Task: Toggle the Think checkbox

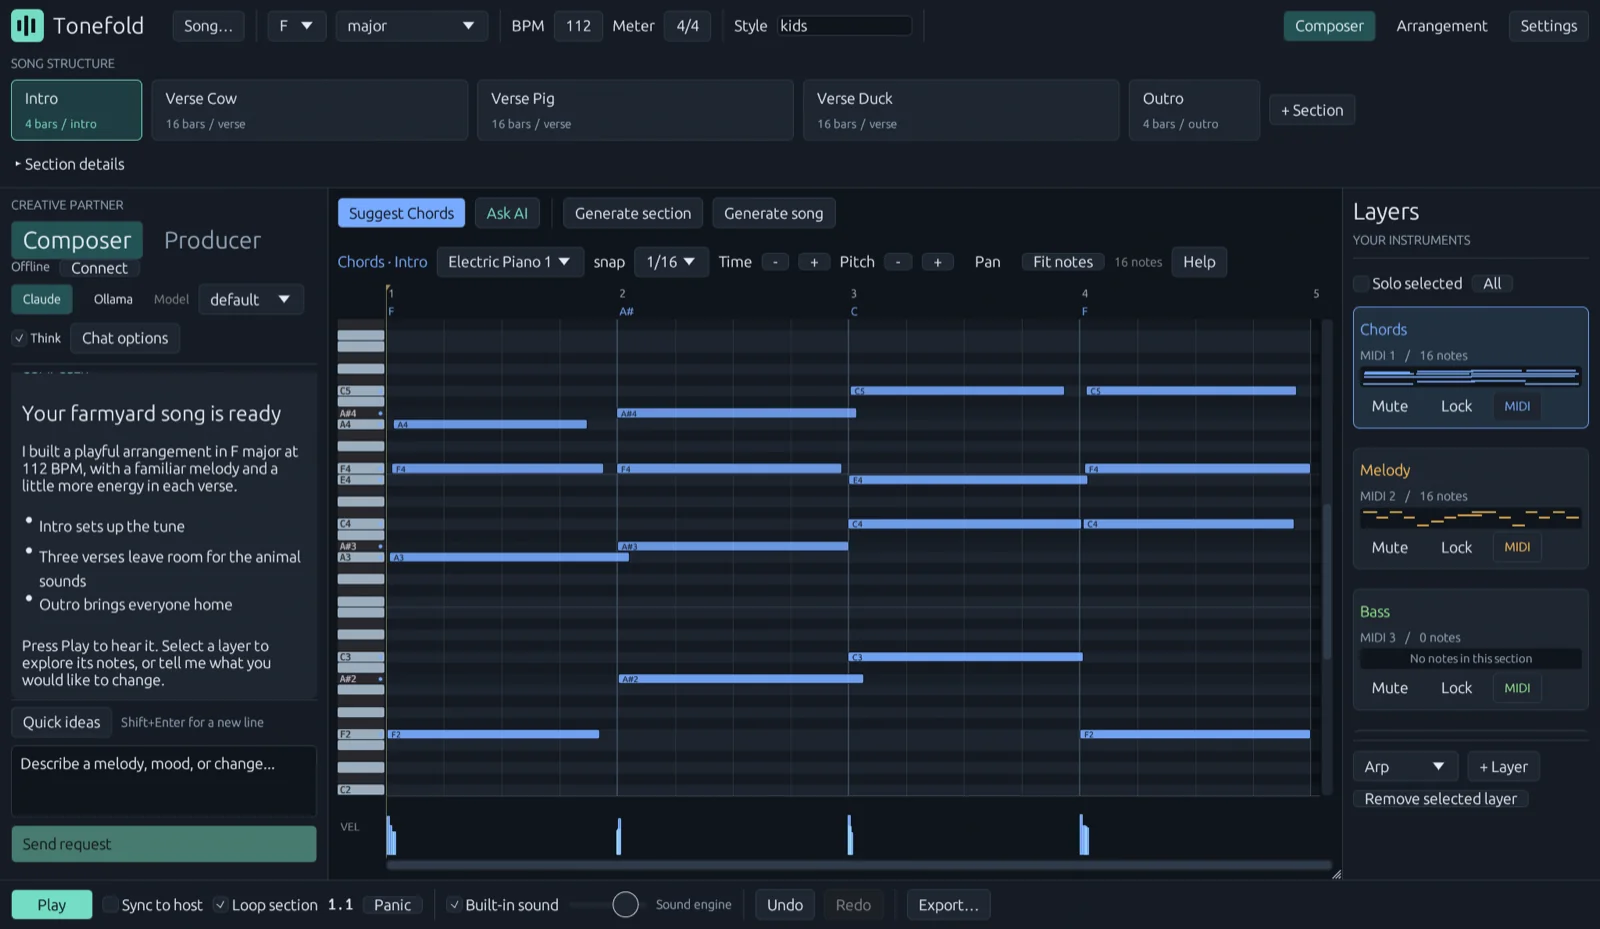Action: [x=19, y=338]
